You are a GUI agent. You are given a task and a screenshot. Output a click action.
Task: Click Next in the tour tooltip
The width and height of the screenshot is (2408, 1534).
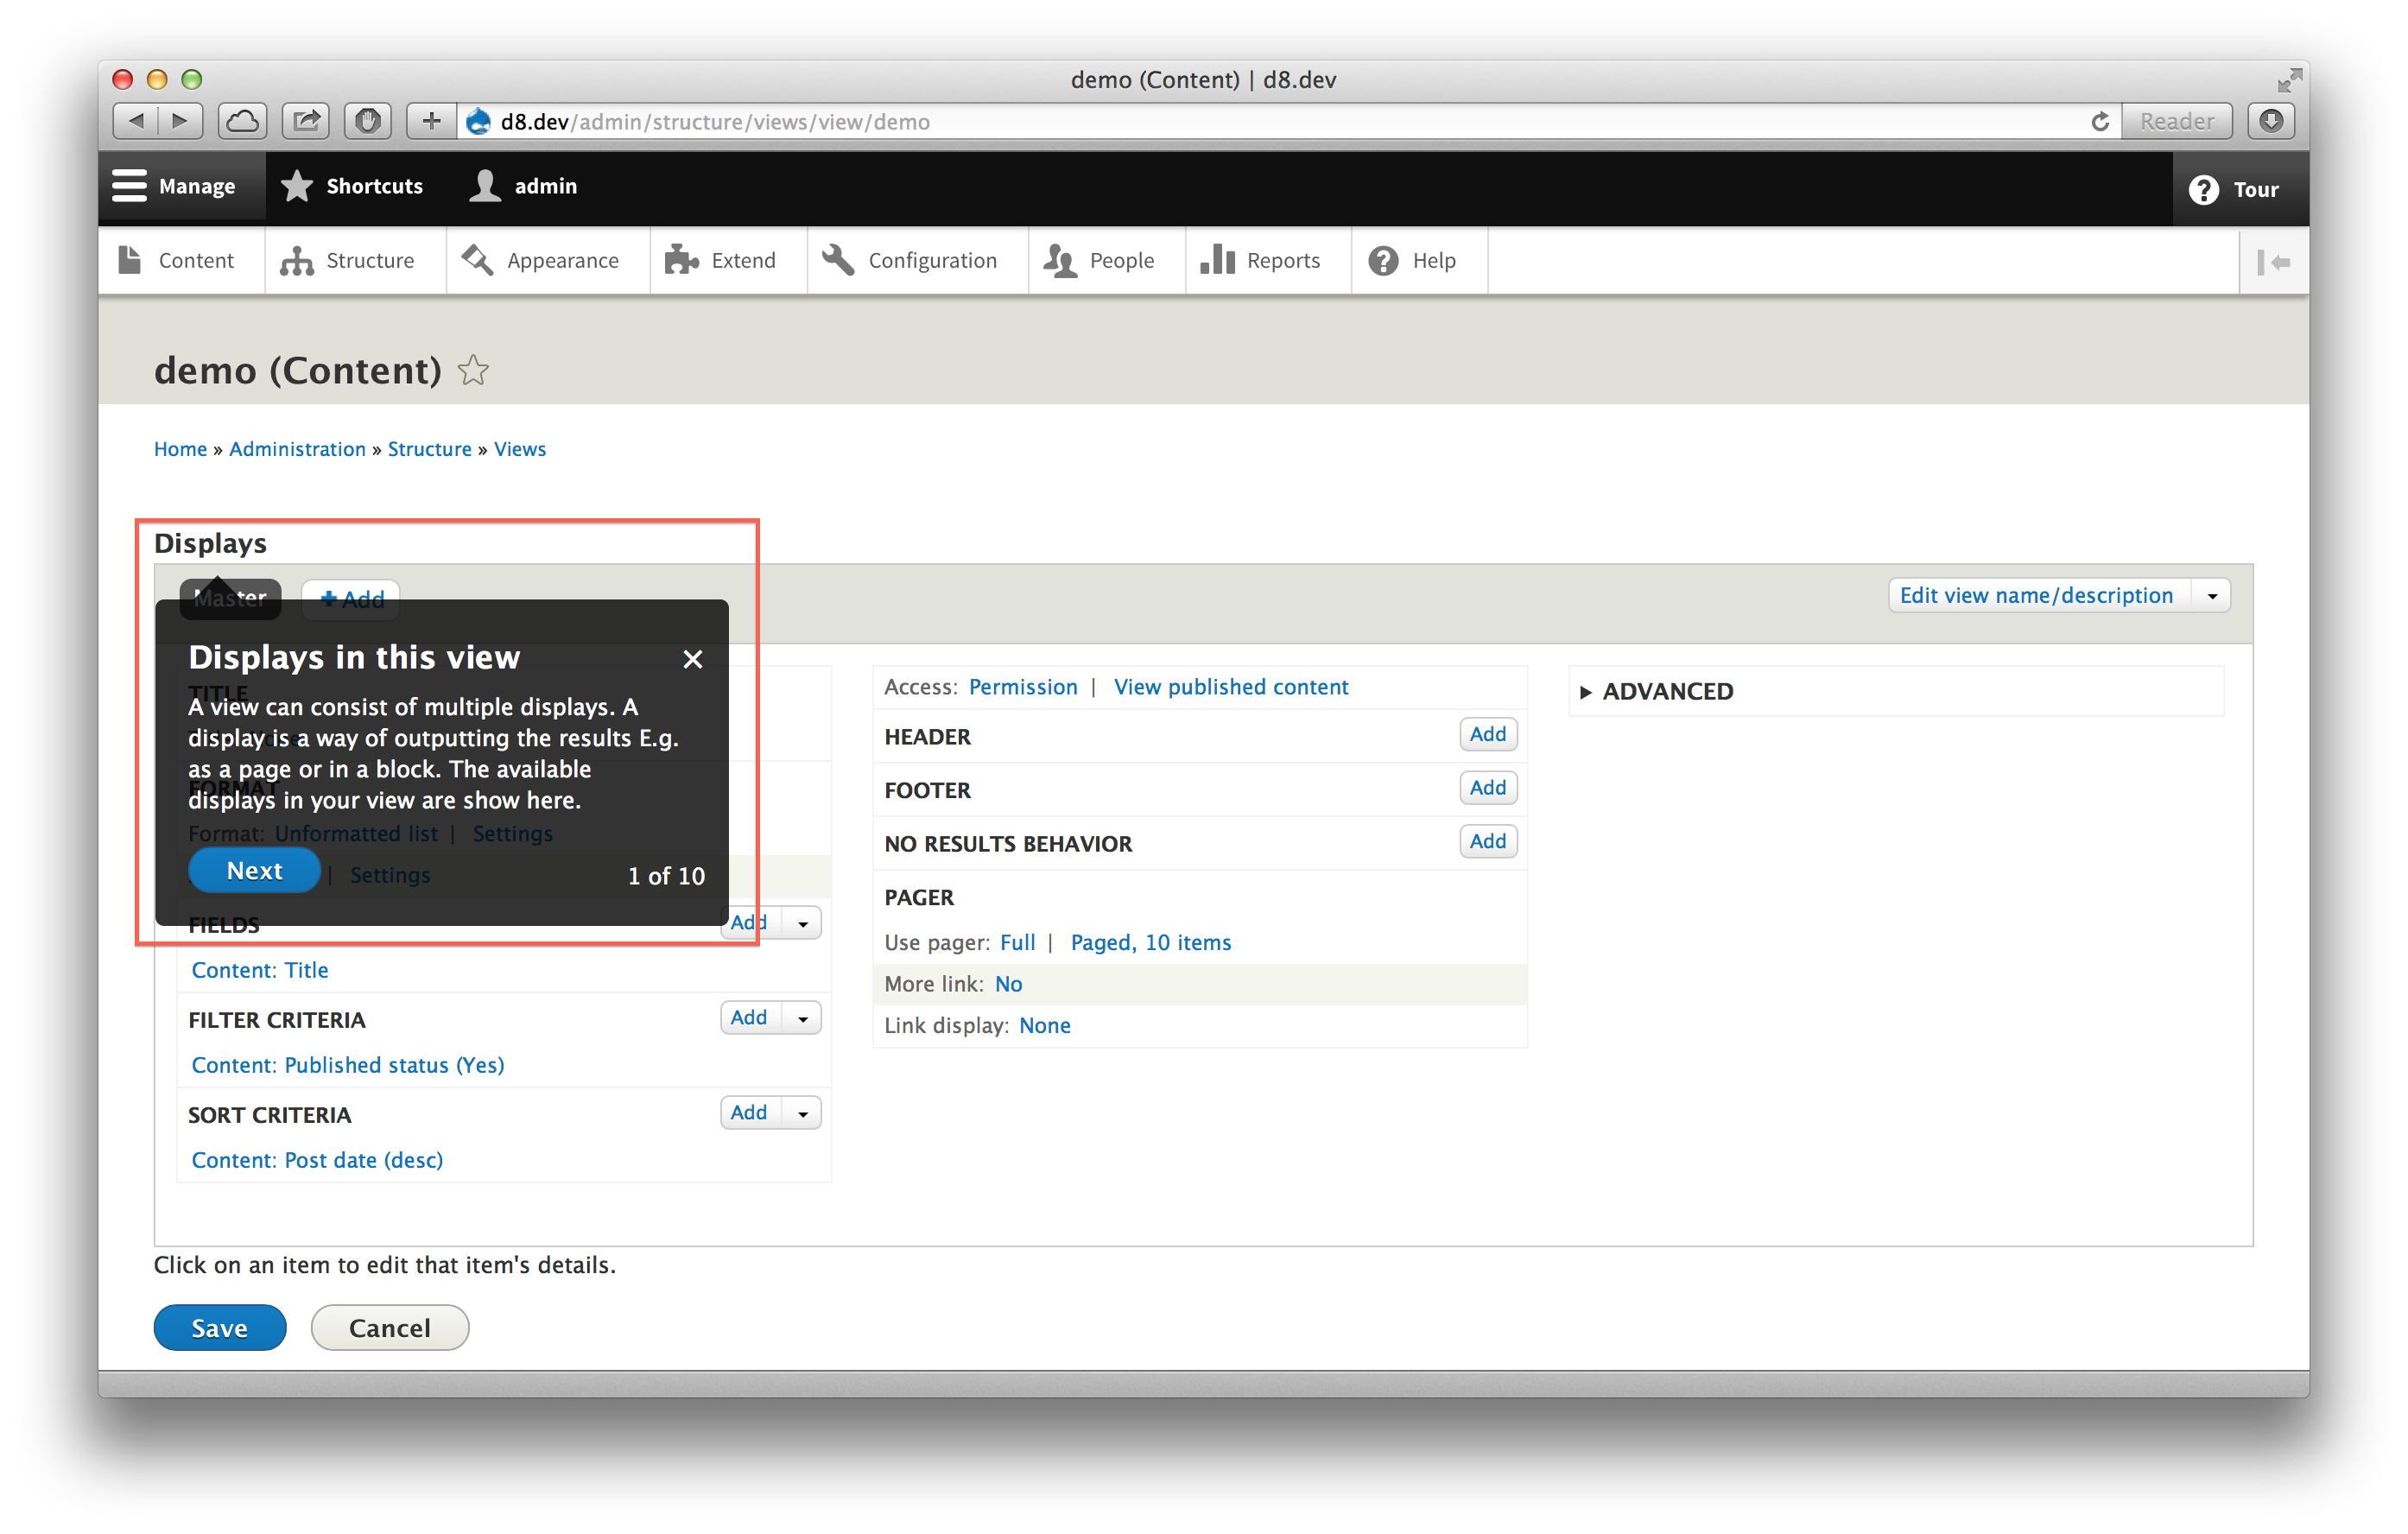pyautogui.click(x=254, y=870)
